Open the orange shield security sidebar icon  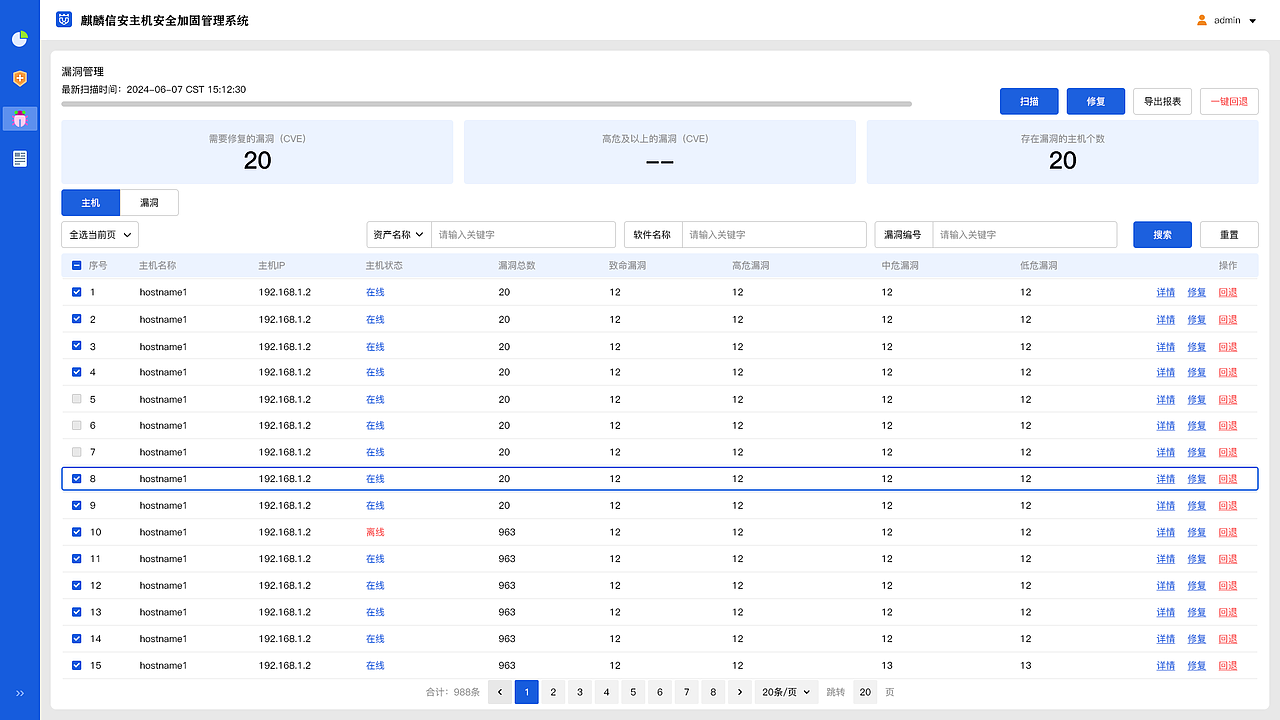pos(20,78)
